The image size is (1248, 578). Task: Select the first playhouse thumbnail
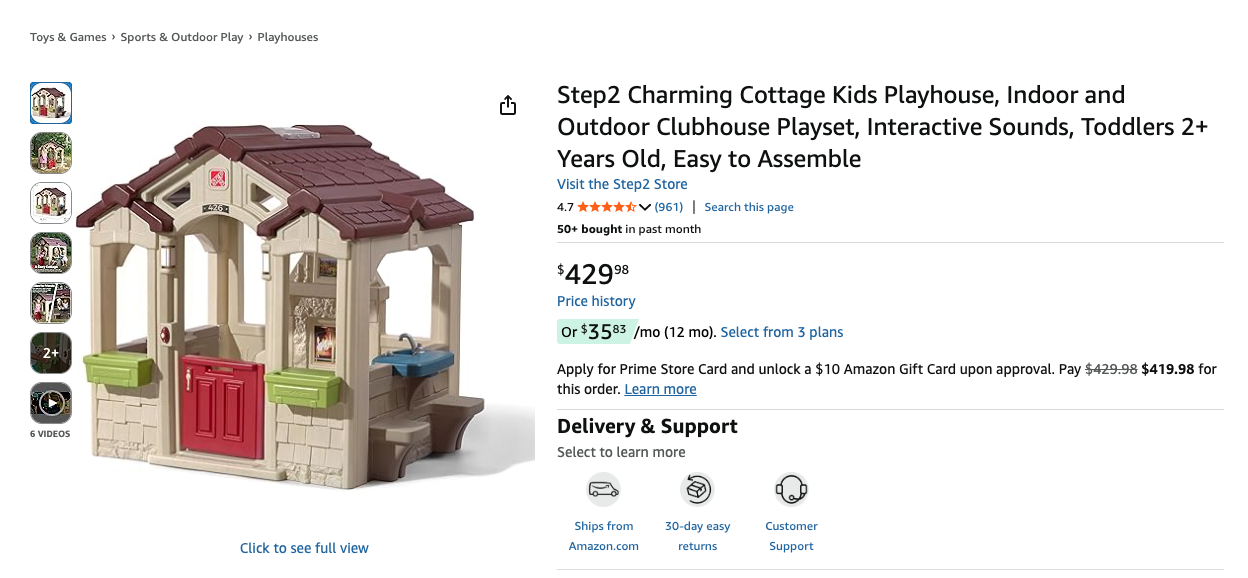51,103
